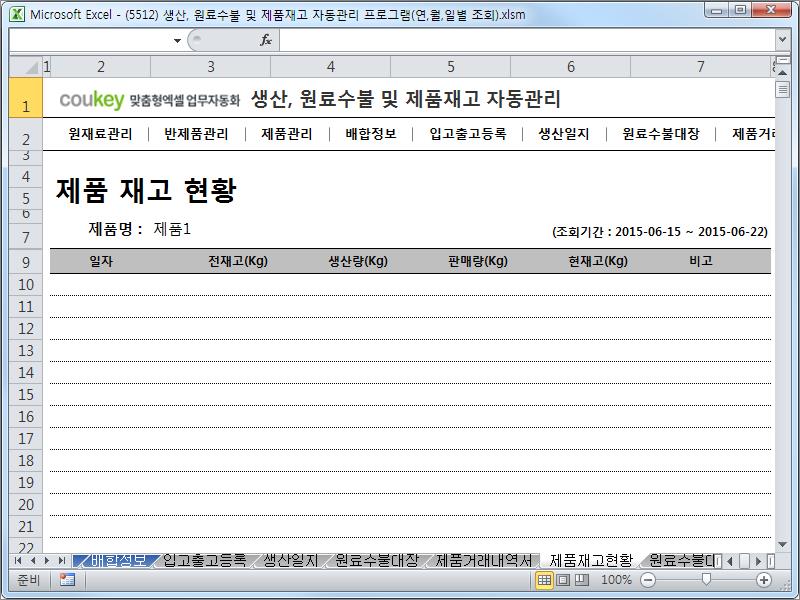Go to next sheet tab arrow
Screen dimensions: 800x600
tap(47, 561)
